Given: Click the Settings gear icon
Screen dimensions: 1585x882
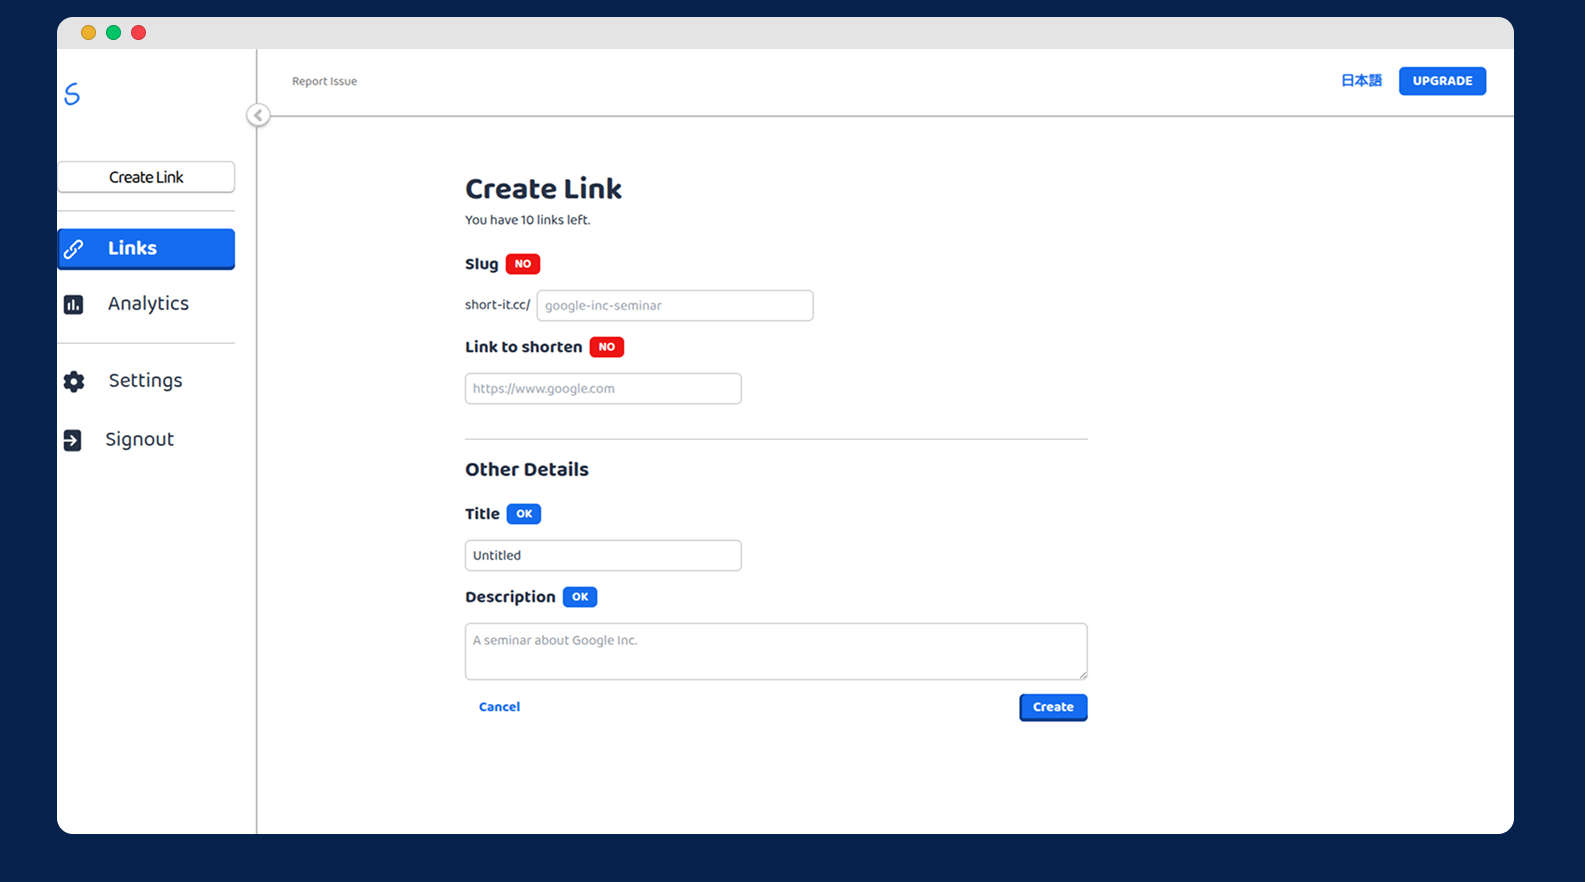Looking at the screenshot, I should point(74,381).
